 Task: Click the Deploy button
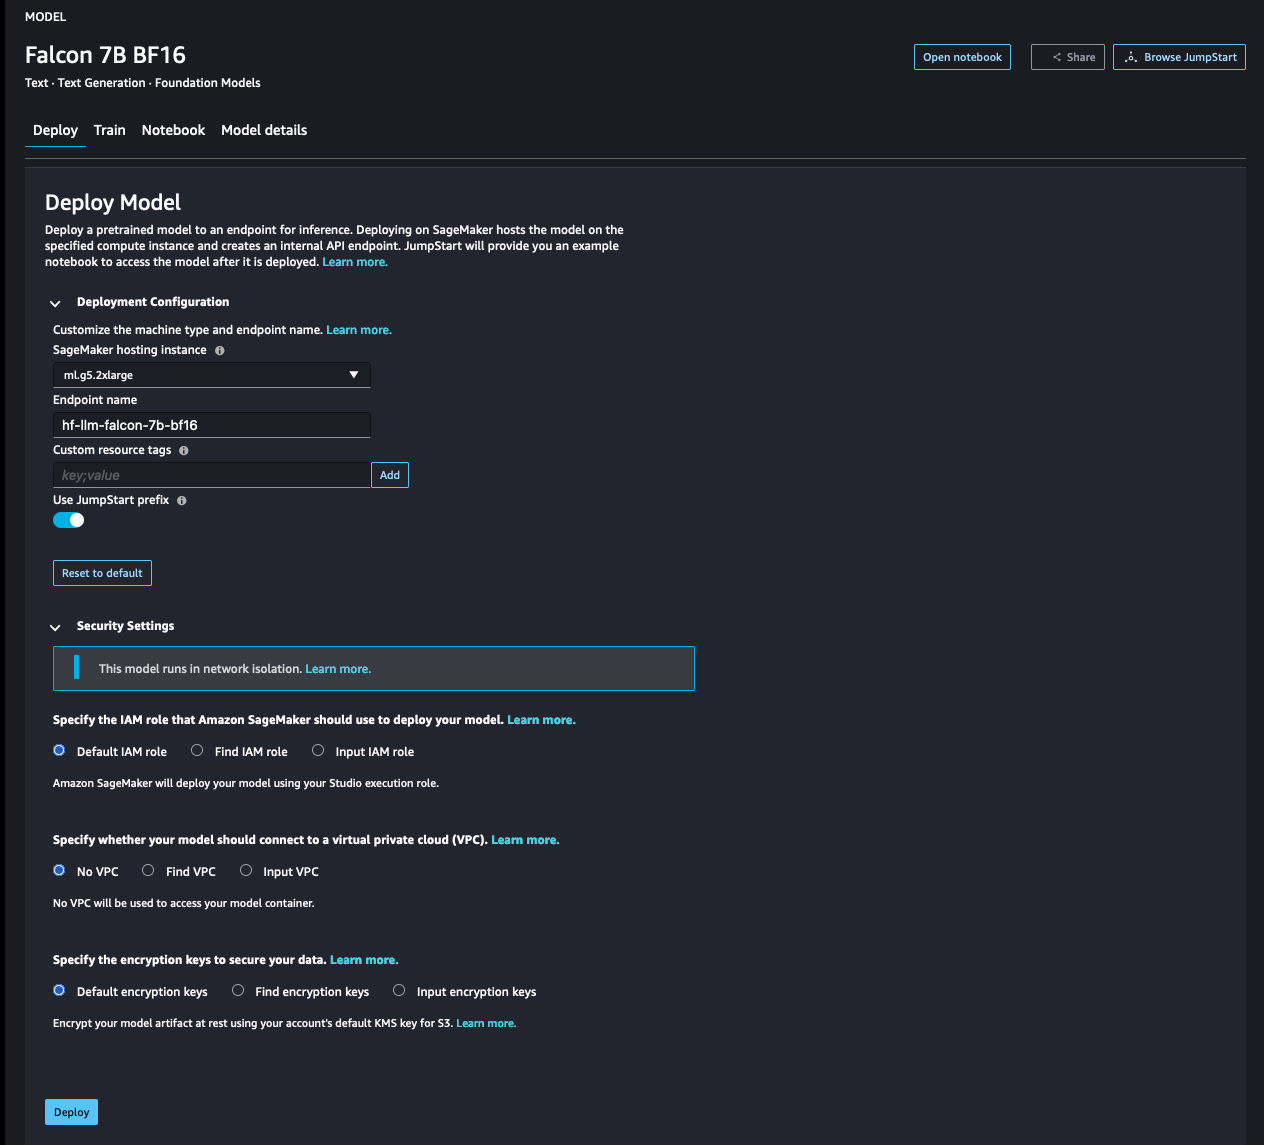coord(71,1112)
